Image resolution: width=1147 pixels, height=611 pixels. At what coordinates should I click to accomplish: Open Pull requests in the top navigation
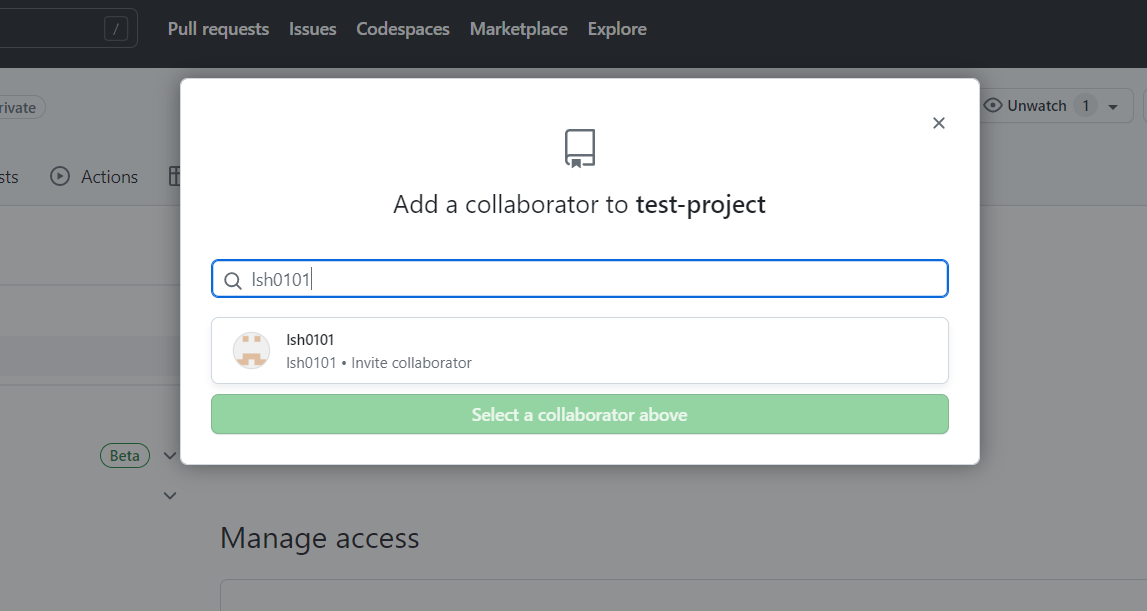click(x=218, y=29)
